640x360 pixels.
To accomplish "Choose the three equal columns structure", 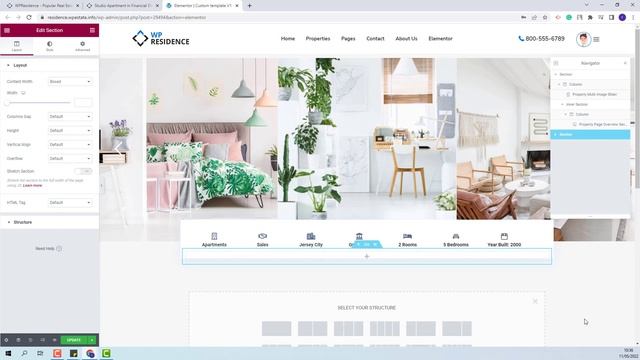I will pos(348,329).
